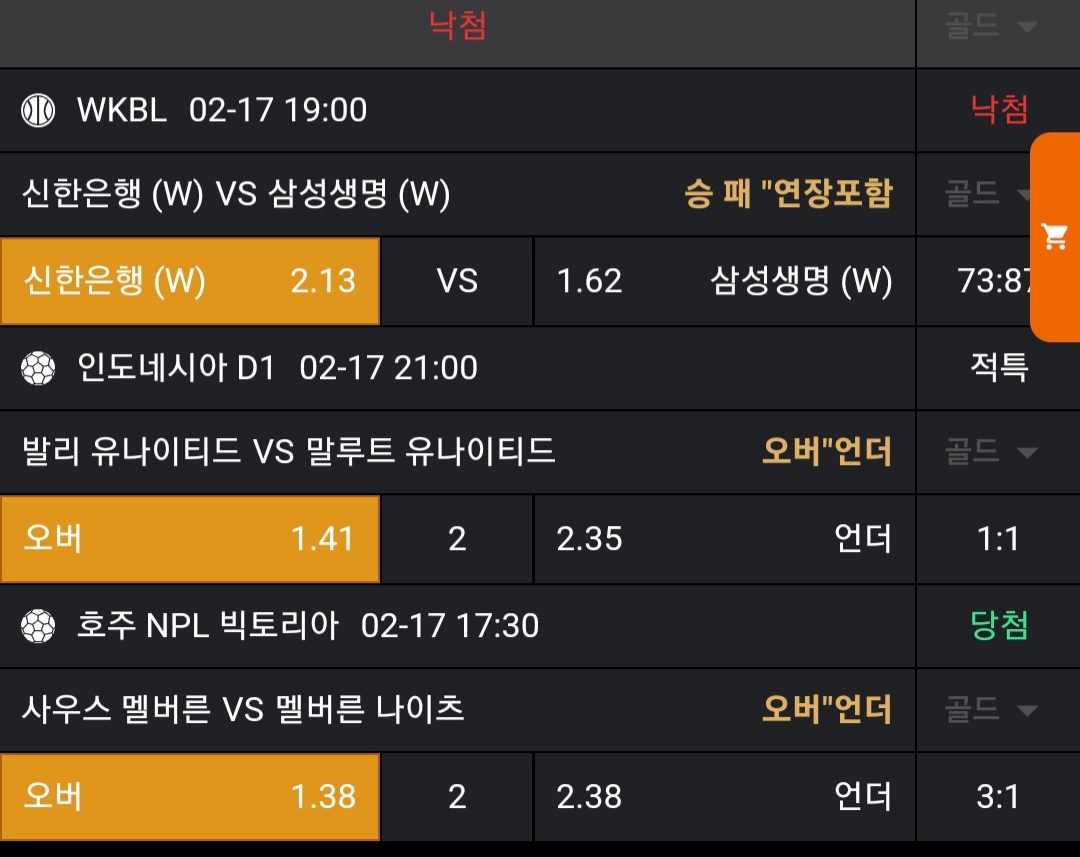Image resolution: width=1080 pixels, height=857 pixels.
Task: Open 골드 dropdown for 발리 유나이티드 match
Action: [x=990, y=453]
